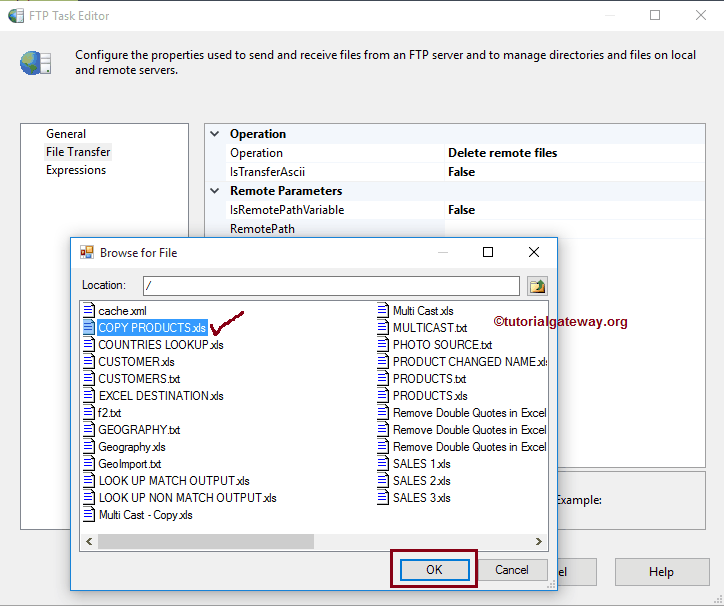Select the file name COUNTRIES LOOKUP.xls
Screen dimensions: 724x606
[161, 345]
